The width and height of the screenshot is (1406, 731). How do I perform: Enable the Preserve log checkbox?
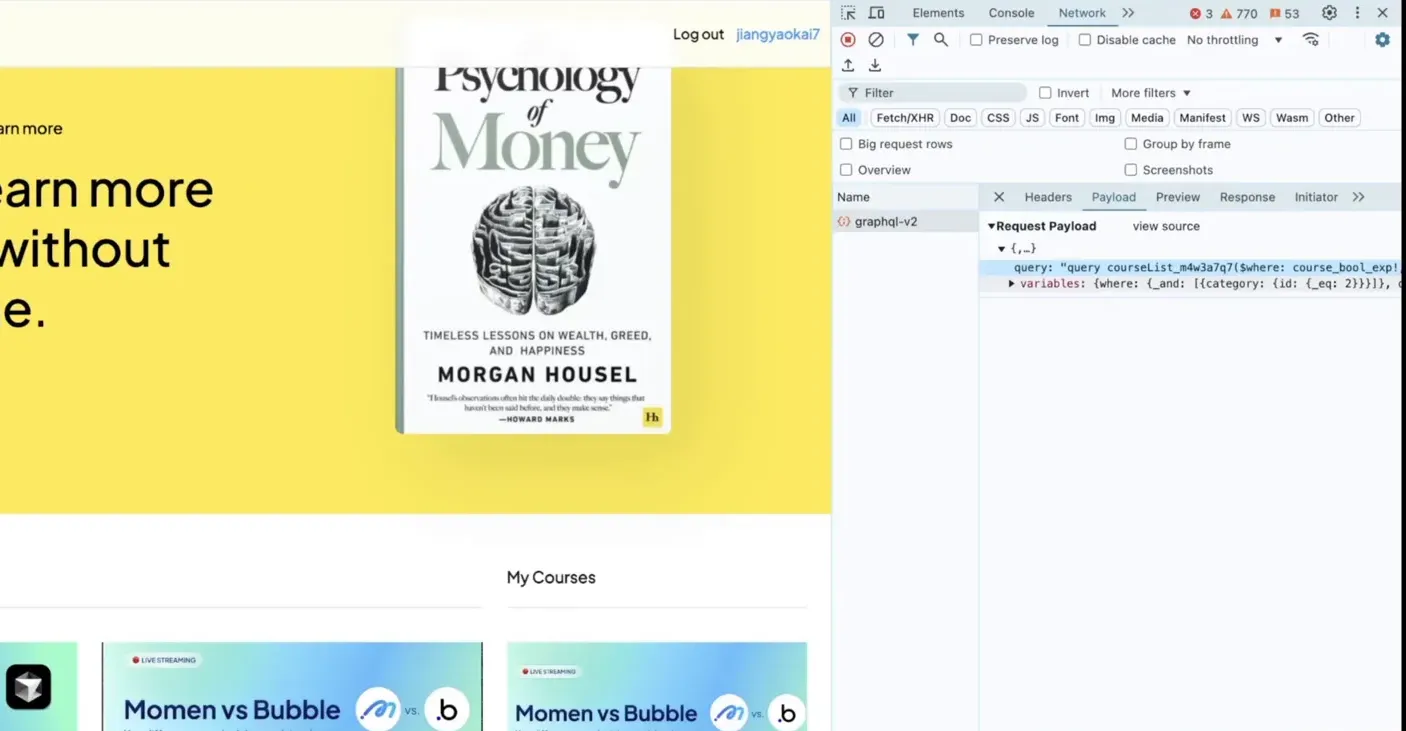click(976, 40)
